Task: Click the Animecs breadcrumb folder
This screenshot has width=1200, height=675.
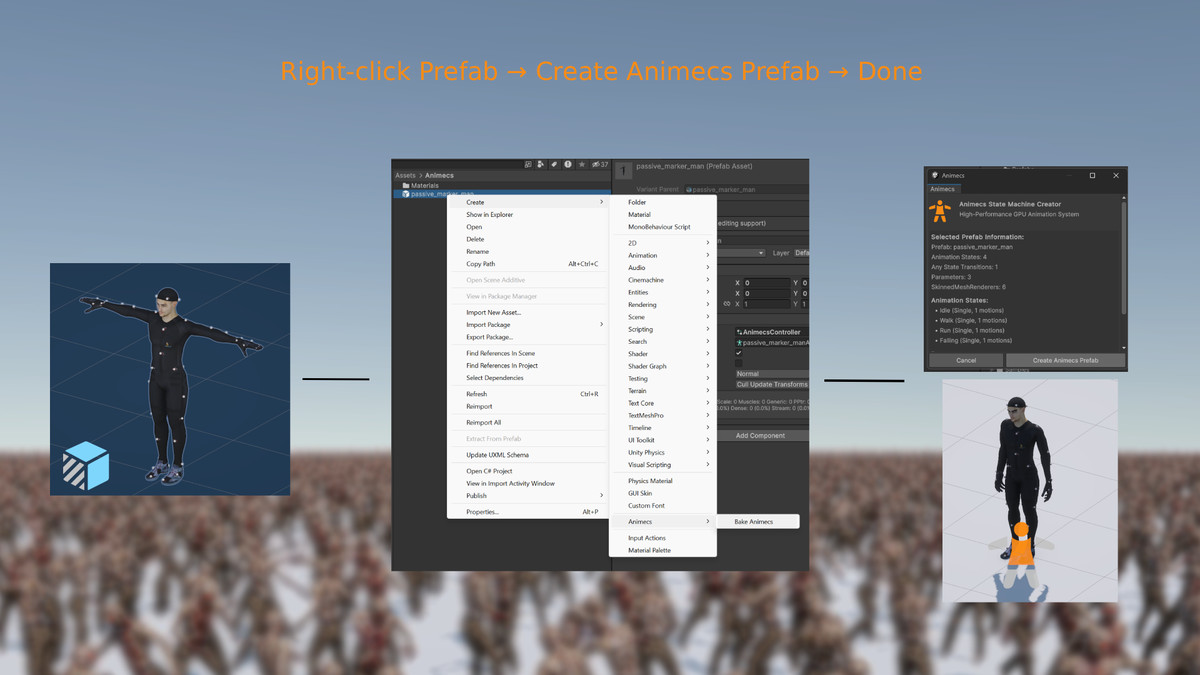Action: (x=439, y=175)
